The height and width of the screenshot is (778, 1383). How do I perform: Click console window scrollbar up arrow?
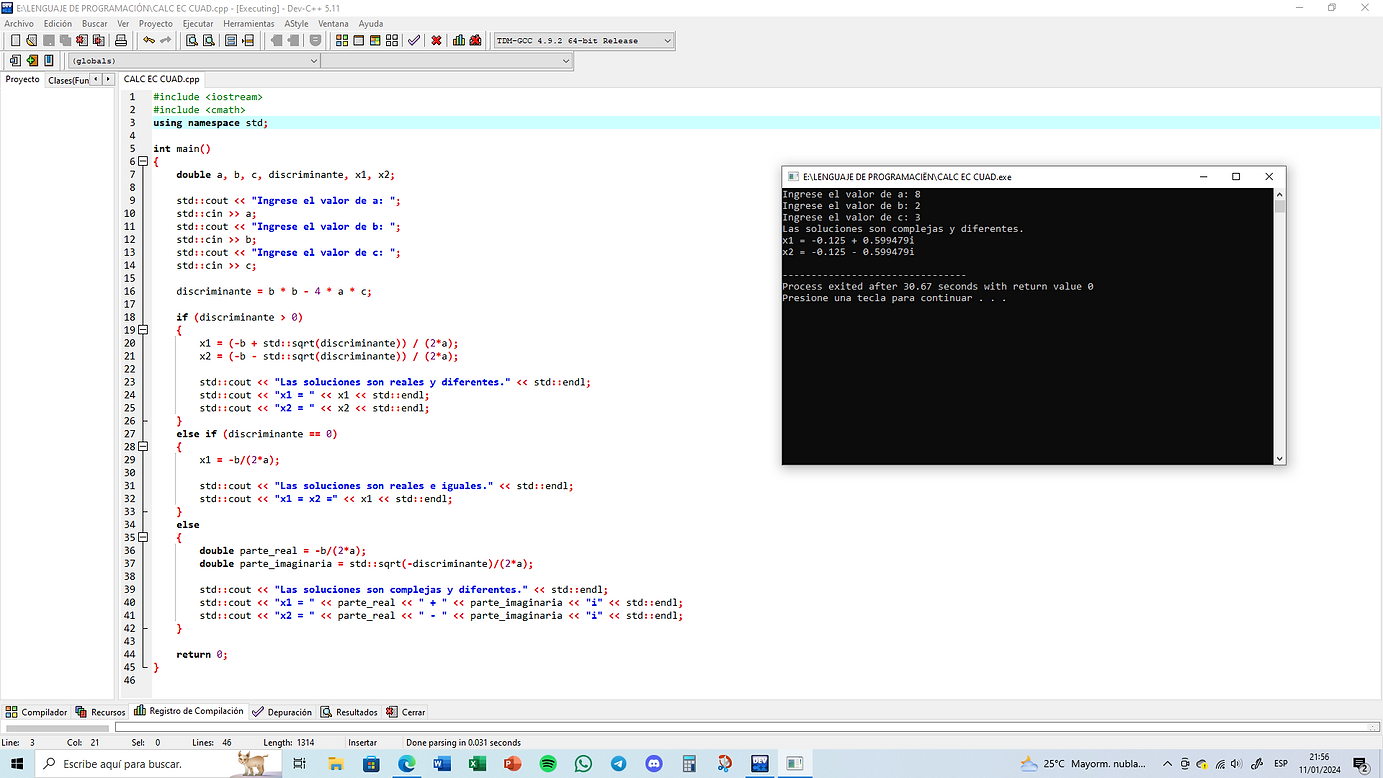tap(1279, 194)
